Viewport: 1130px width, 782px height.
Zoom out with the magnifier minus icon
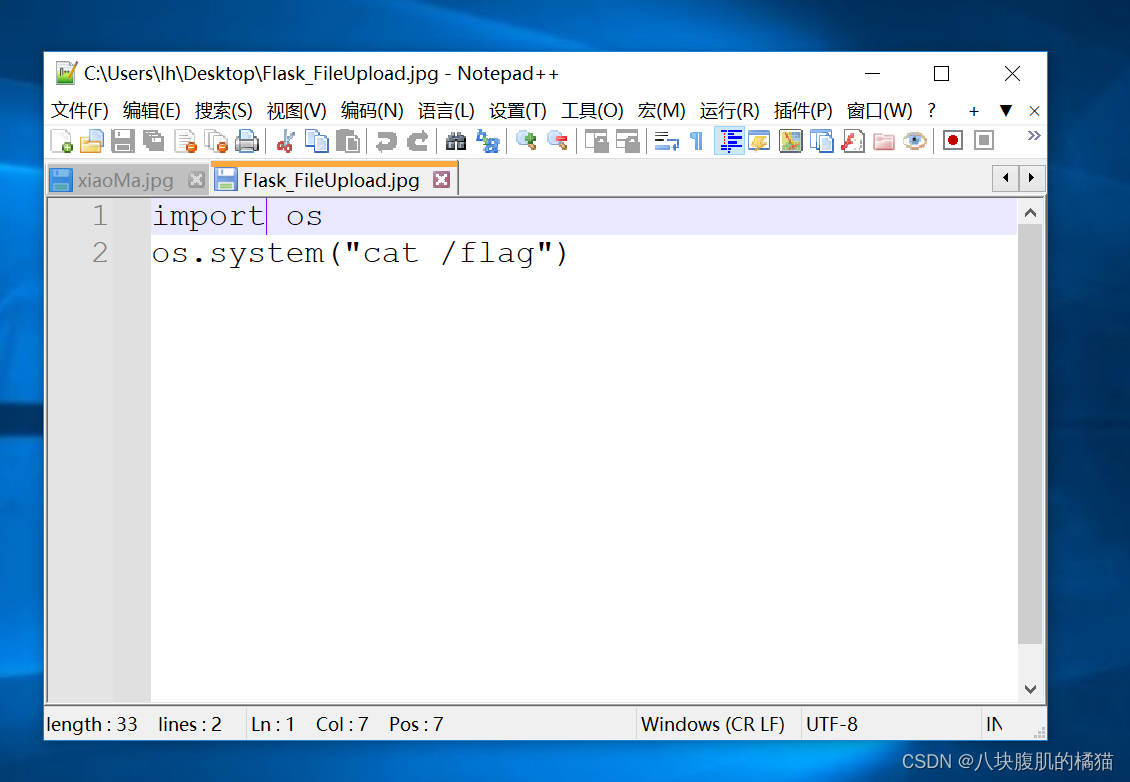[x=557, y=141]
